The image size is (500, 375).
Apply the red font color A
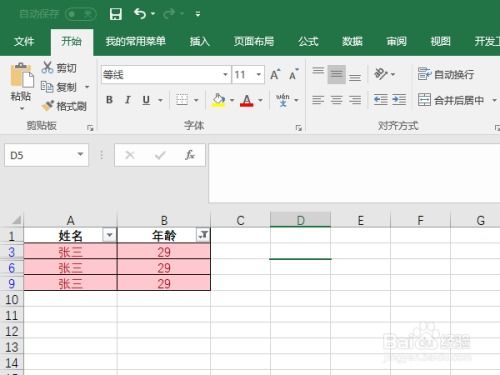(247, 100)
